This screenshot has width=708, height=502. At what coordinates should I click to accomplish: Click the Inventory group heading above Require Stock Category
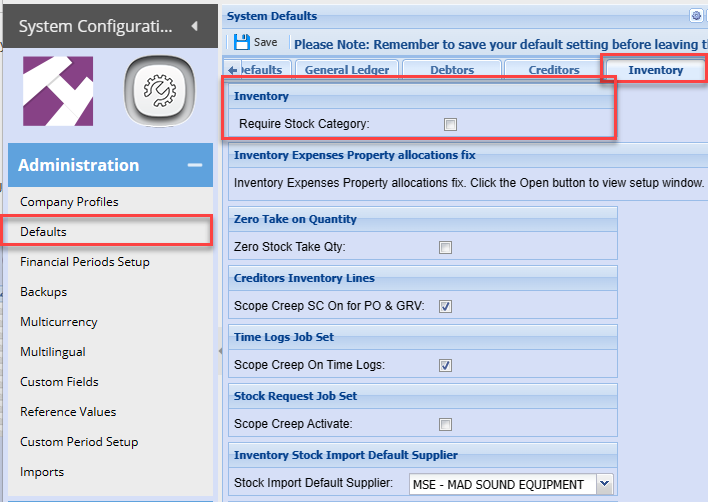(261, 96)
